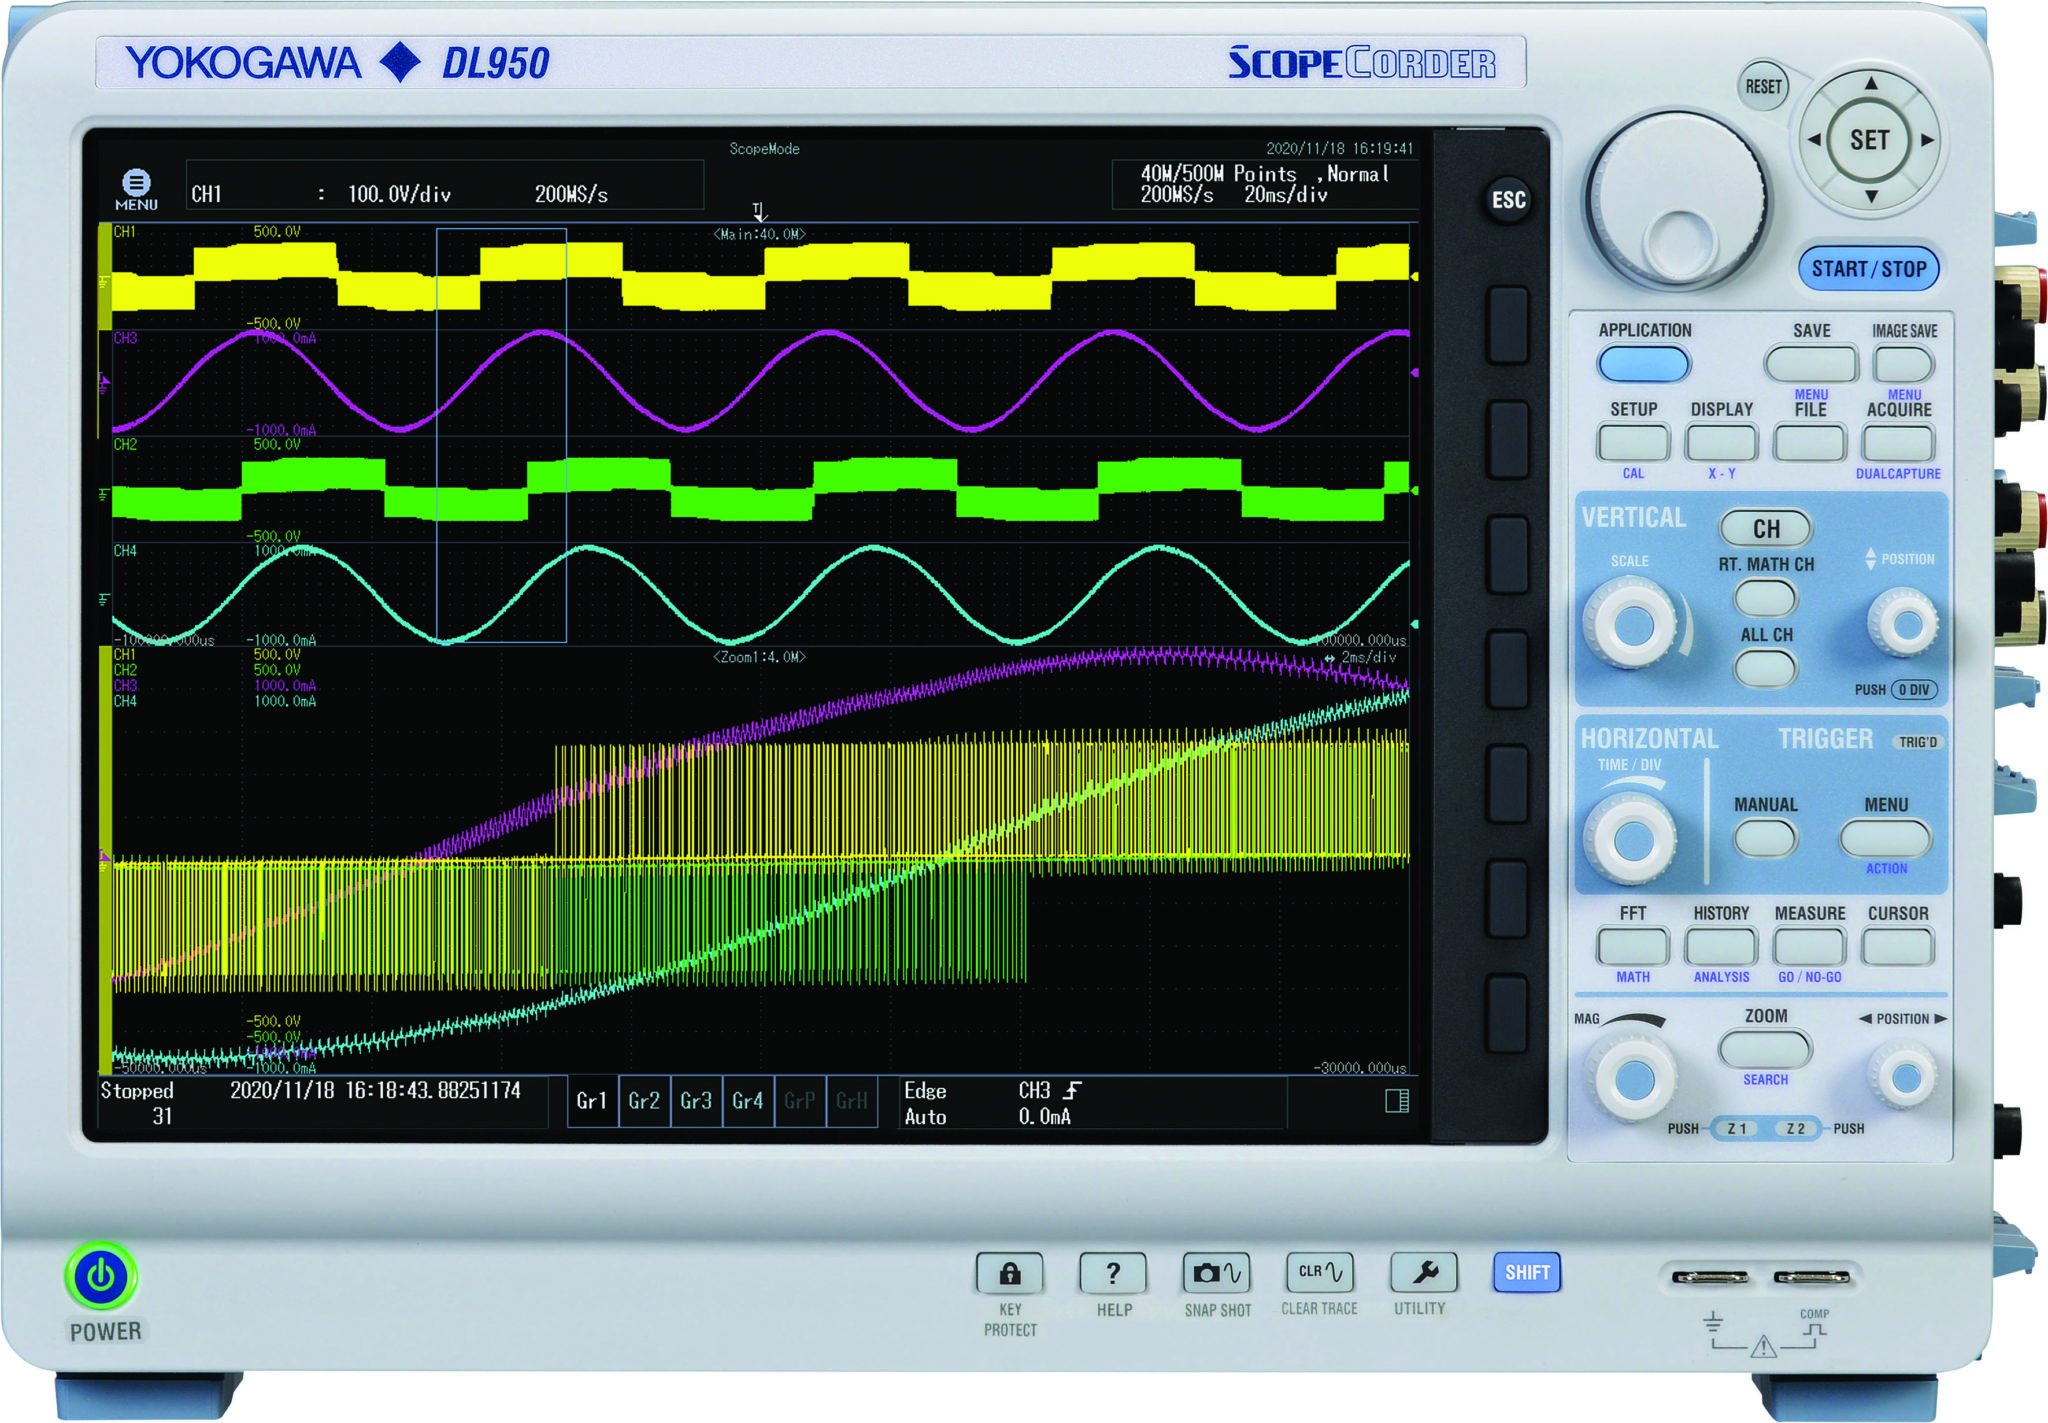Select the Gr4 group tab
Image resolution: width=2048 pixels, height=1423 pixels.
tap(748, 1100)
